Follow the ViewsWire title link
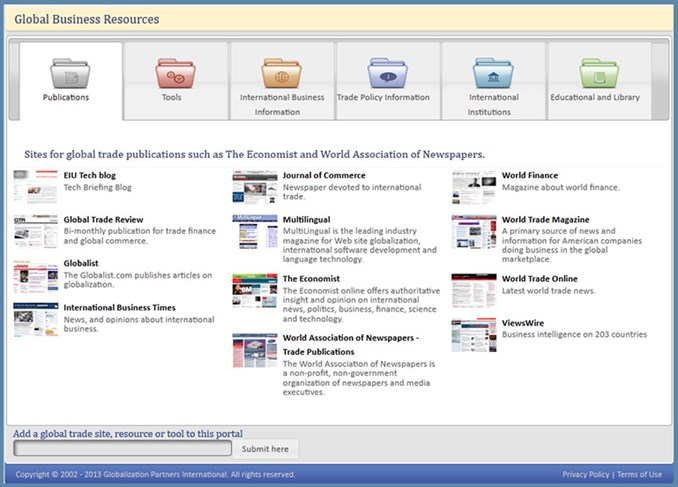 (523, 323)
